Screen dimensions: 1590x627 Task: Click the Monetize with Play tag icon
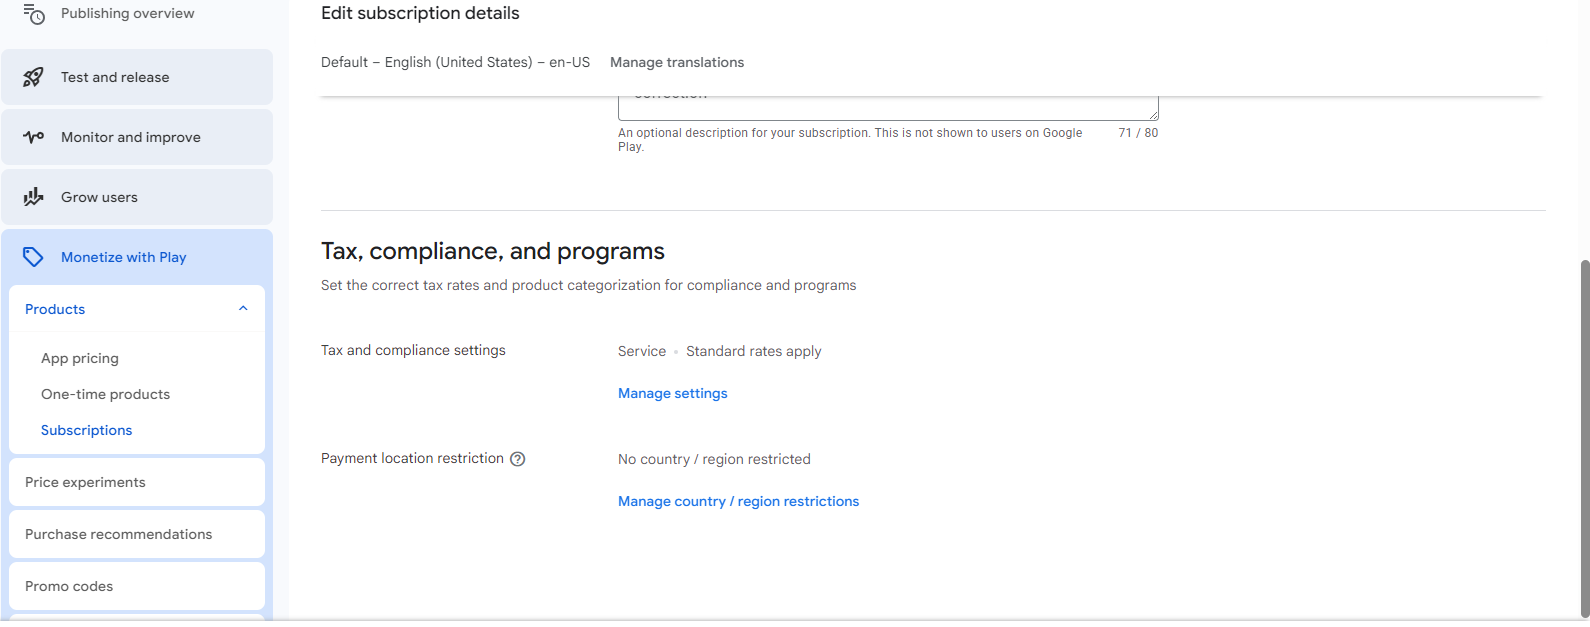[34, 257]
